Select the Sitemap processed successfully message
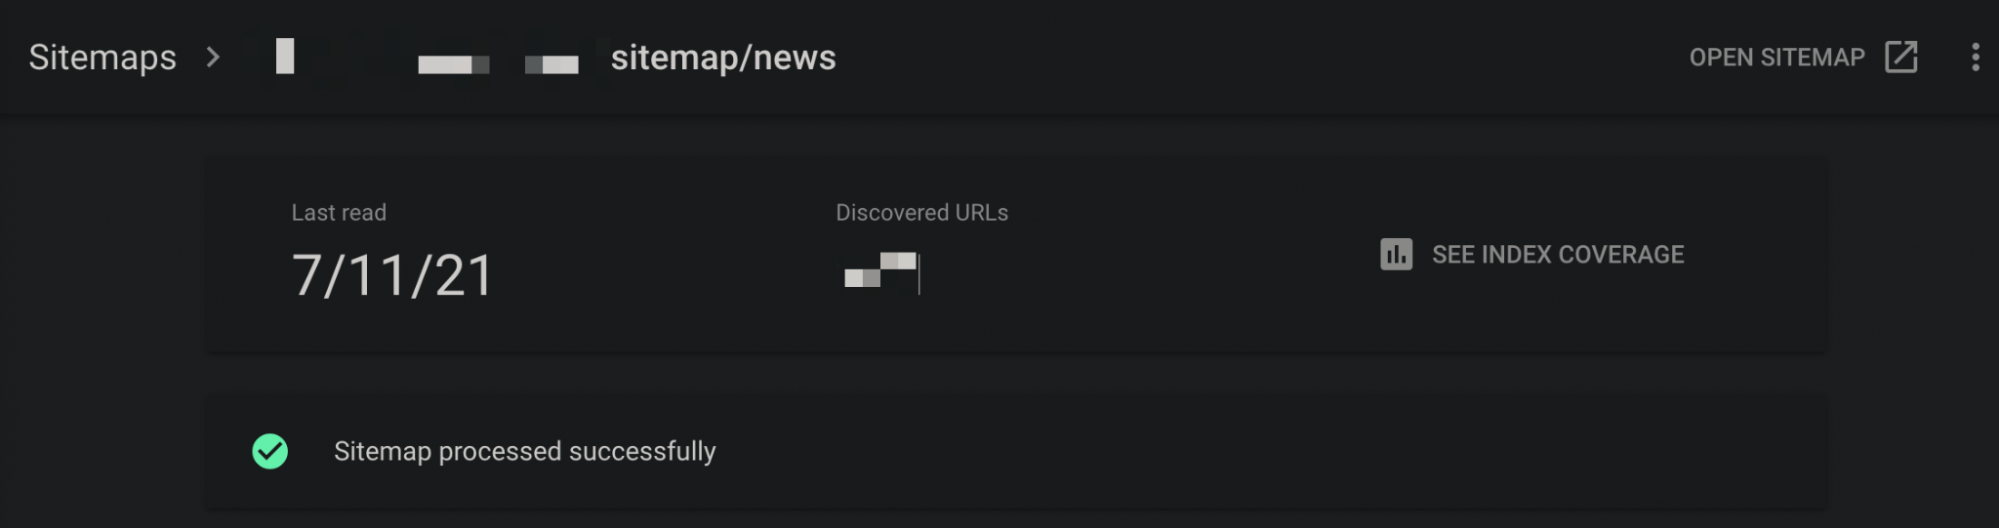Screen dimensions: 1999x529 pos(525,451)
